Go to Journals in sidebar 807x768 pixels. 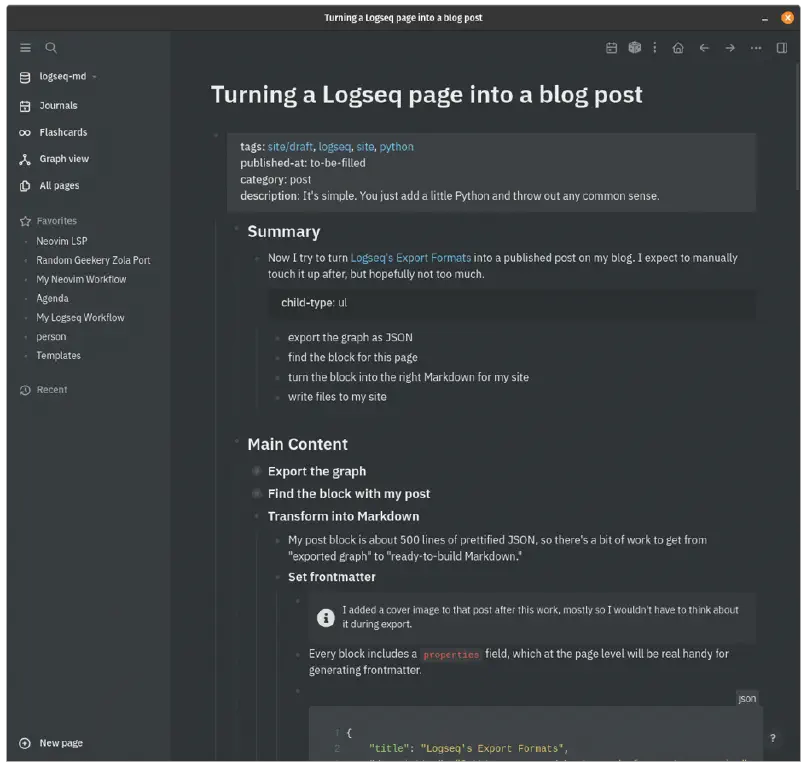pos(58,106)
